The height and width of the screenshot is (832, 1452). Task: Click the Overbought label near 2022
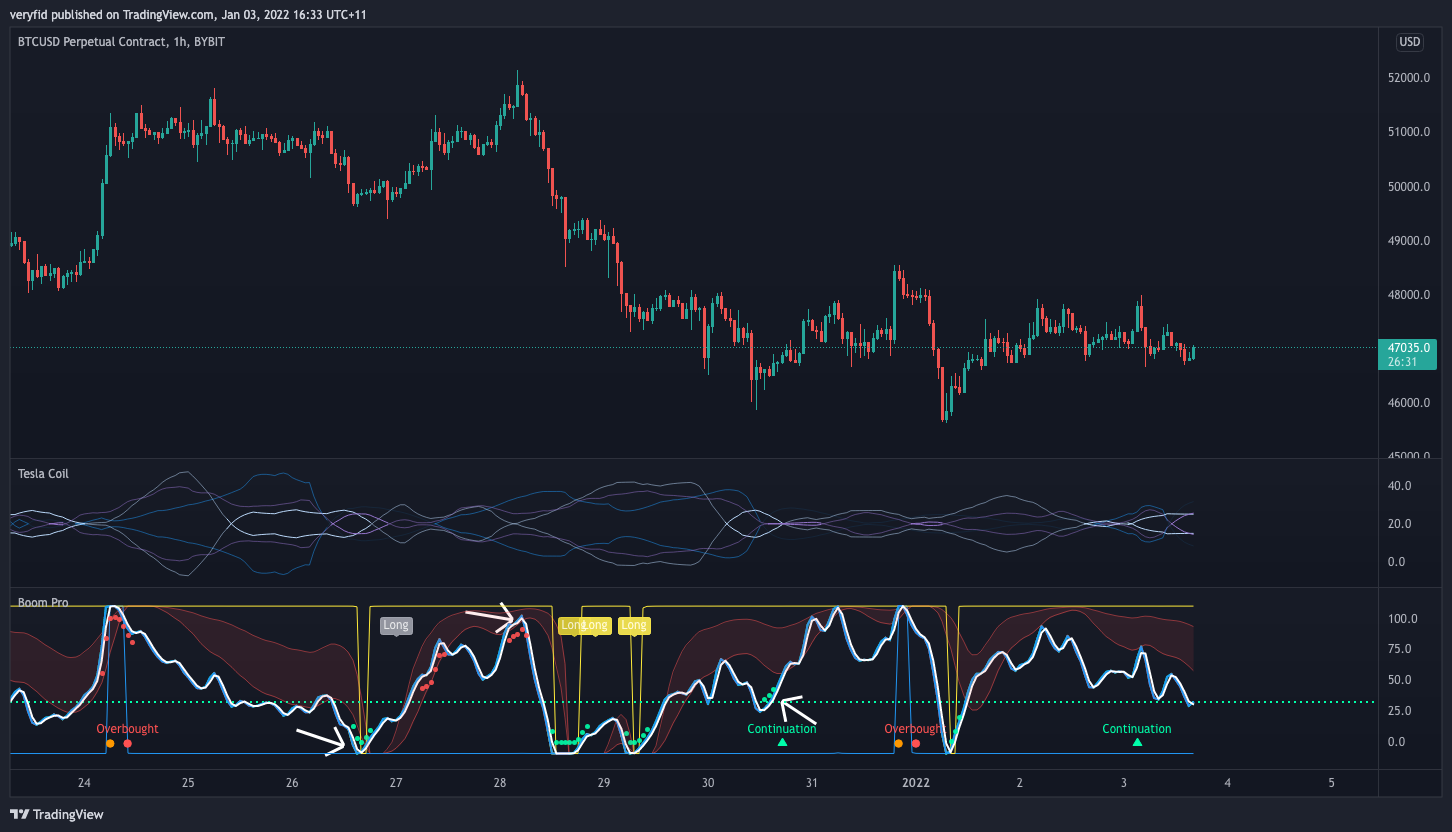pos(915,729)
